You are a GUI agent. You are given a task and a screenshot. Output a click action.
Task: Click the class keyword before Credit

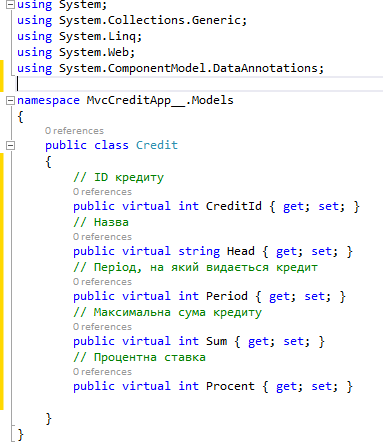111,145
